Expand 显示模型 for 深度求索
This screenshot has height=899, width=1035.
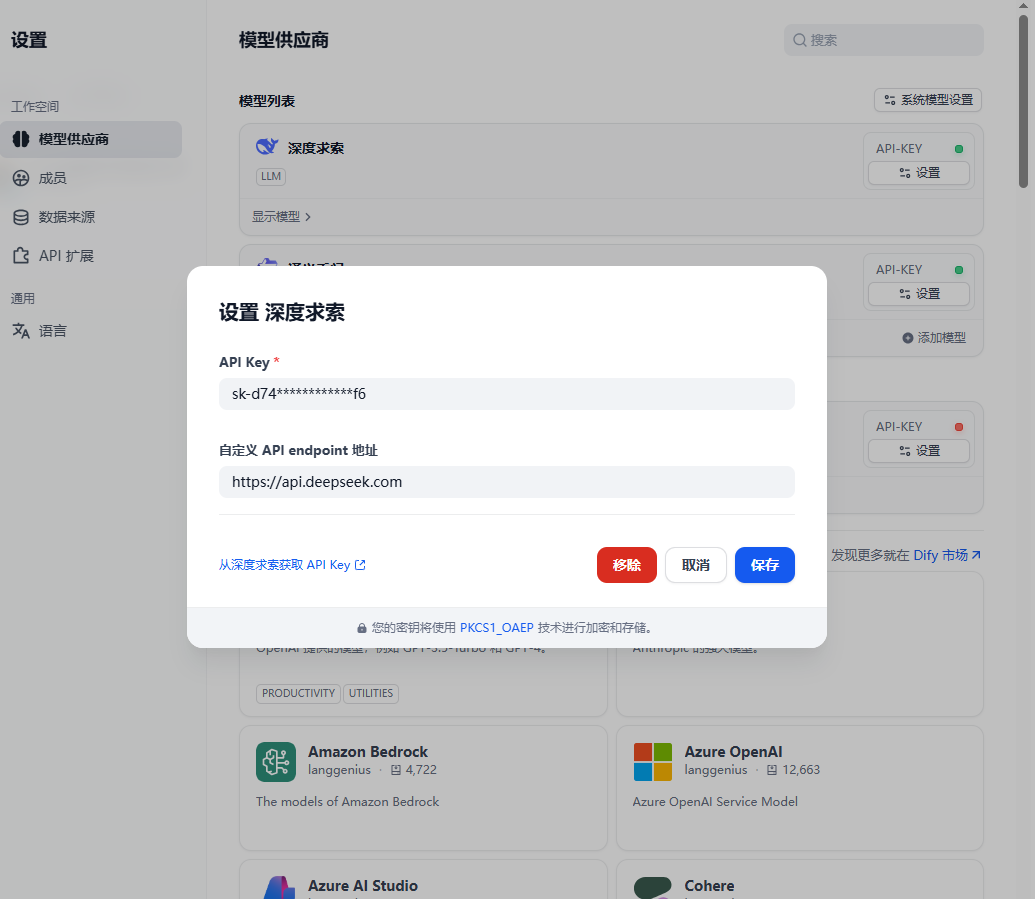click(281, 216)
